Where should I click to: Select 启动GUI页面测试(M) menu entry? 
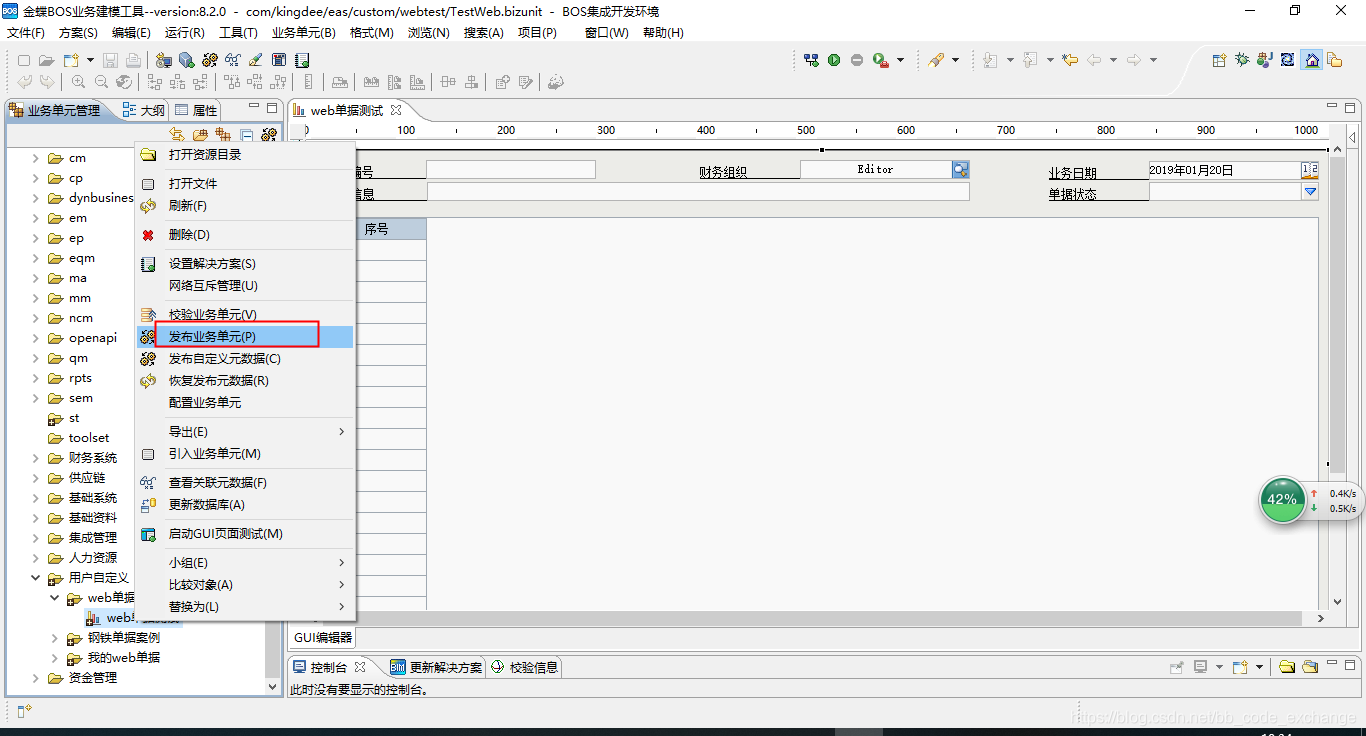pyautogui.click(x=245, y=534)
